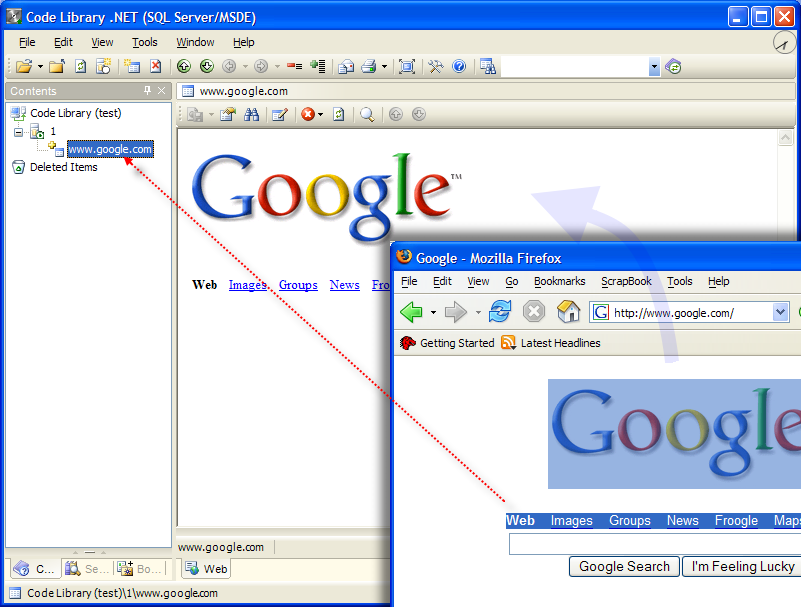Viewport: 801px width, 607px height.
Task: Click the red stop X icon in note toolbar
Action: [308, 114]
